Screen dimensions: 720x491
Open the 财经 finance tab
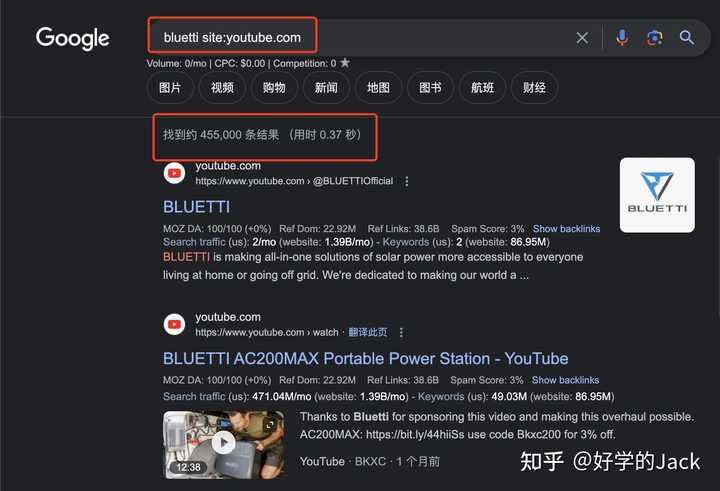(x=534, y=87)
